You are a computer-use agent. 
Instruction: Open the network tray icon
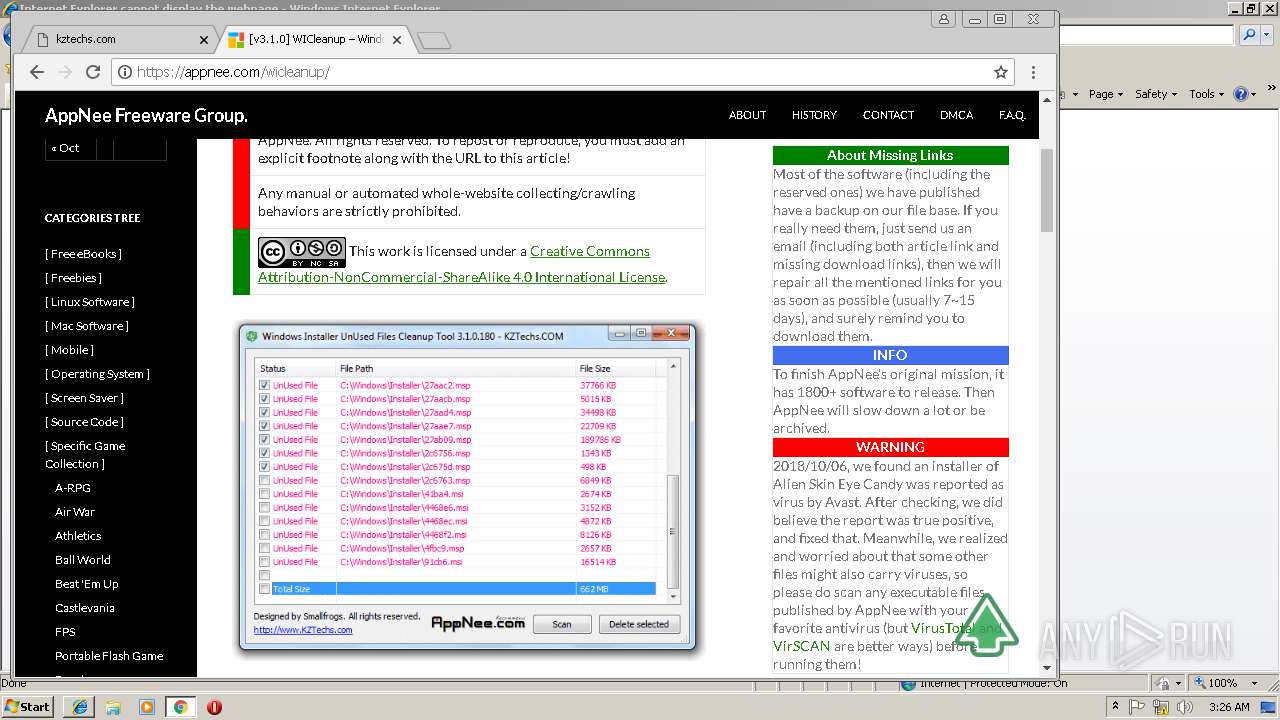click(x=1162, y=707)
